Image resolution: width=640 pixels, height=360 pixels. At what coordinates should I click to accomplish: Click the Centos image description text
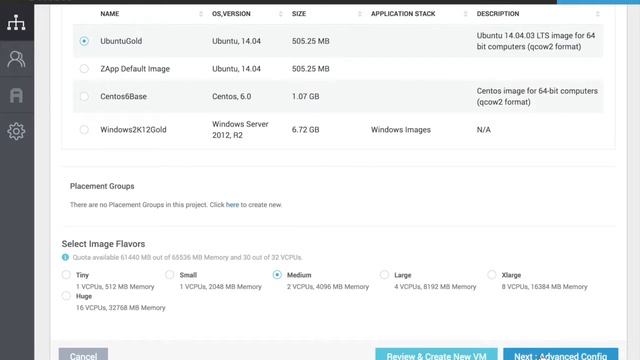point(537,96)
